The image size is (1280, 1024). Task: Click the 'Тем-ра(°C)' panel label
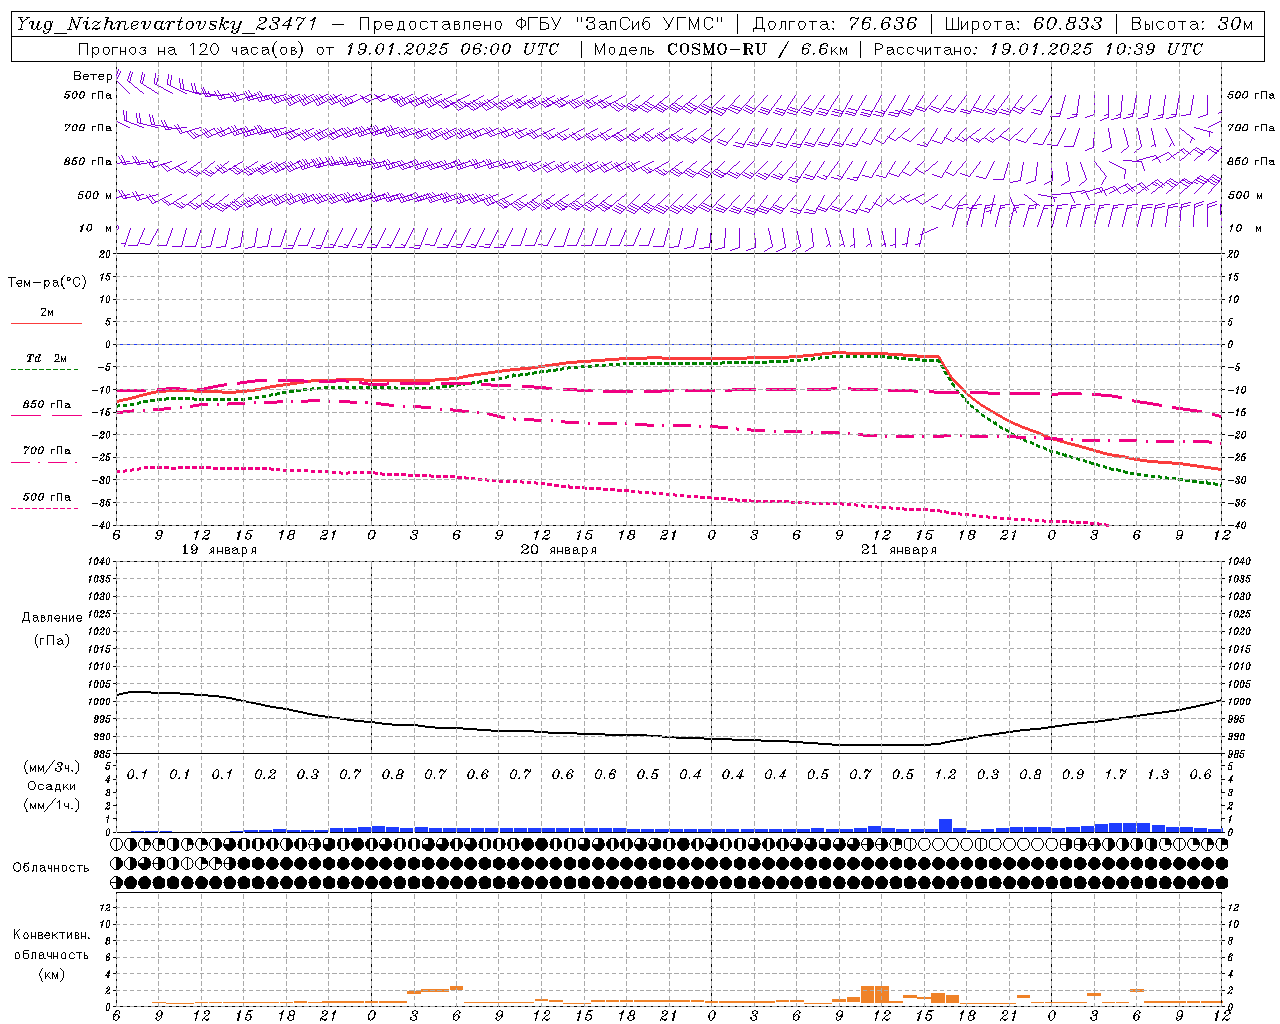(47, 283)
